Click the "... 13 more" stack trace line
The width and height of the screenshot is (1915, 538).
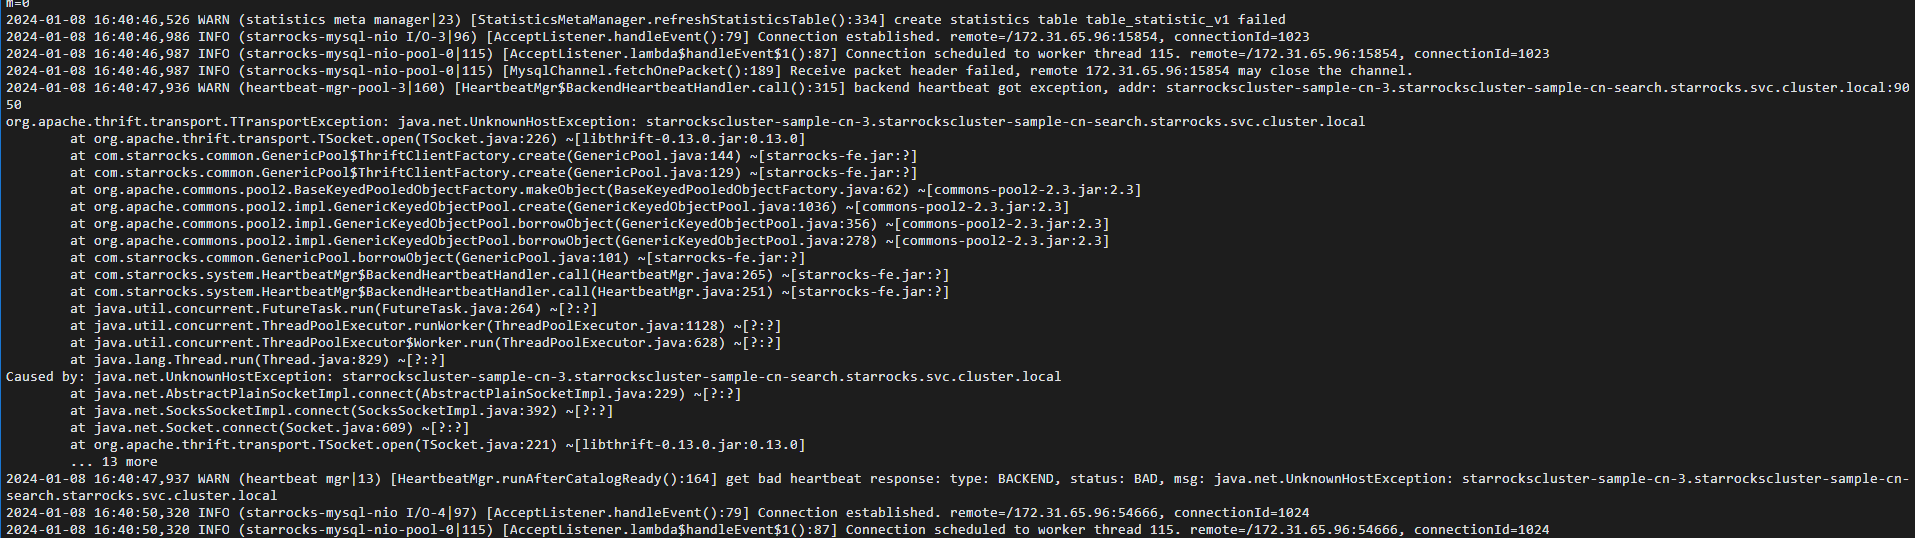point(113,461)
